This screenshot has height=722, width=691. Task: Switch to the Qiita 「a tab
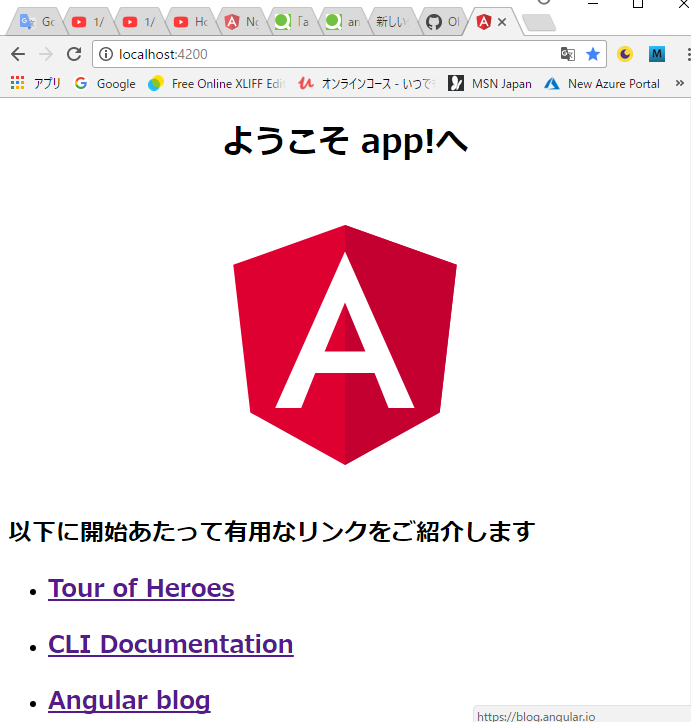[x=292, y=22]
